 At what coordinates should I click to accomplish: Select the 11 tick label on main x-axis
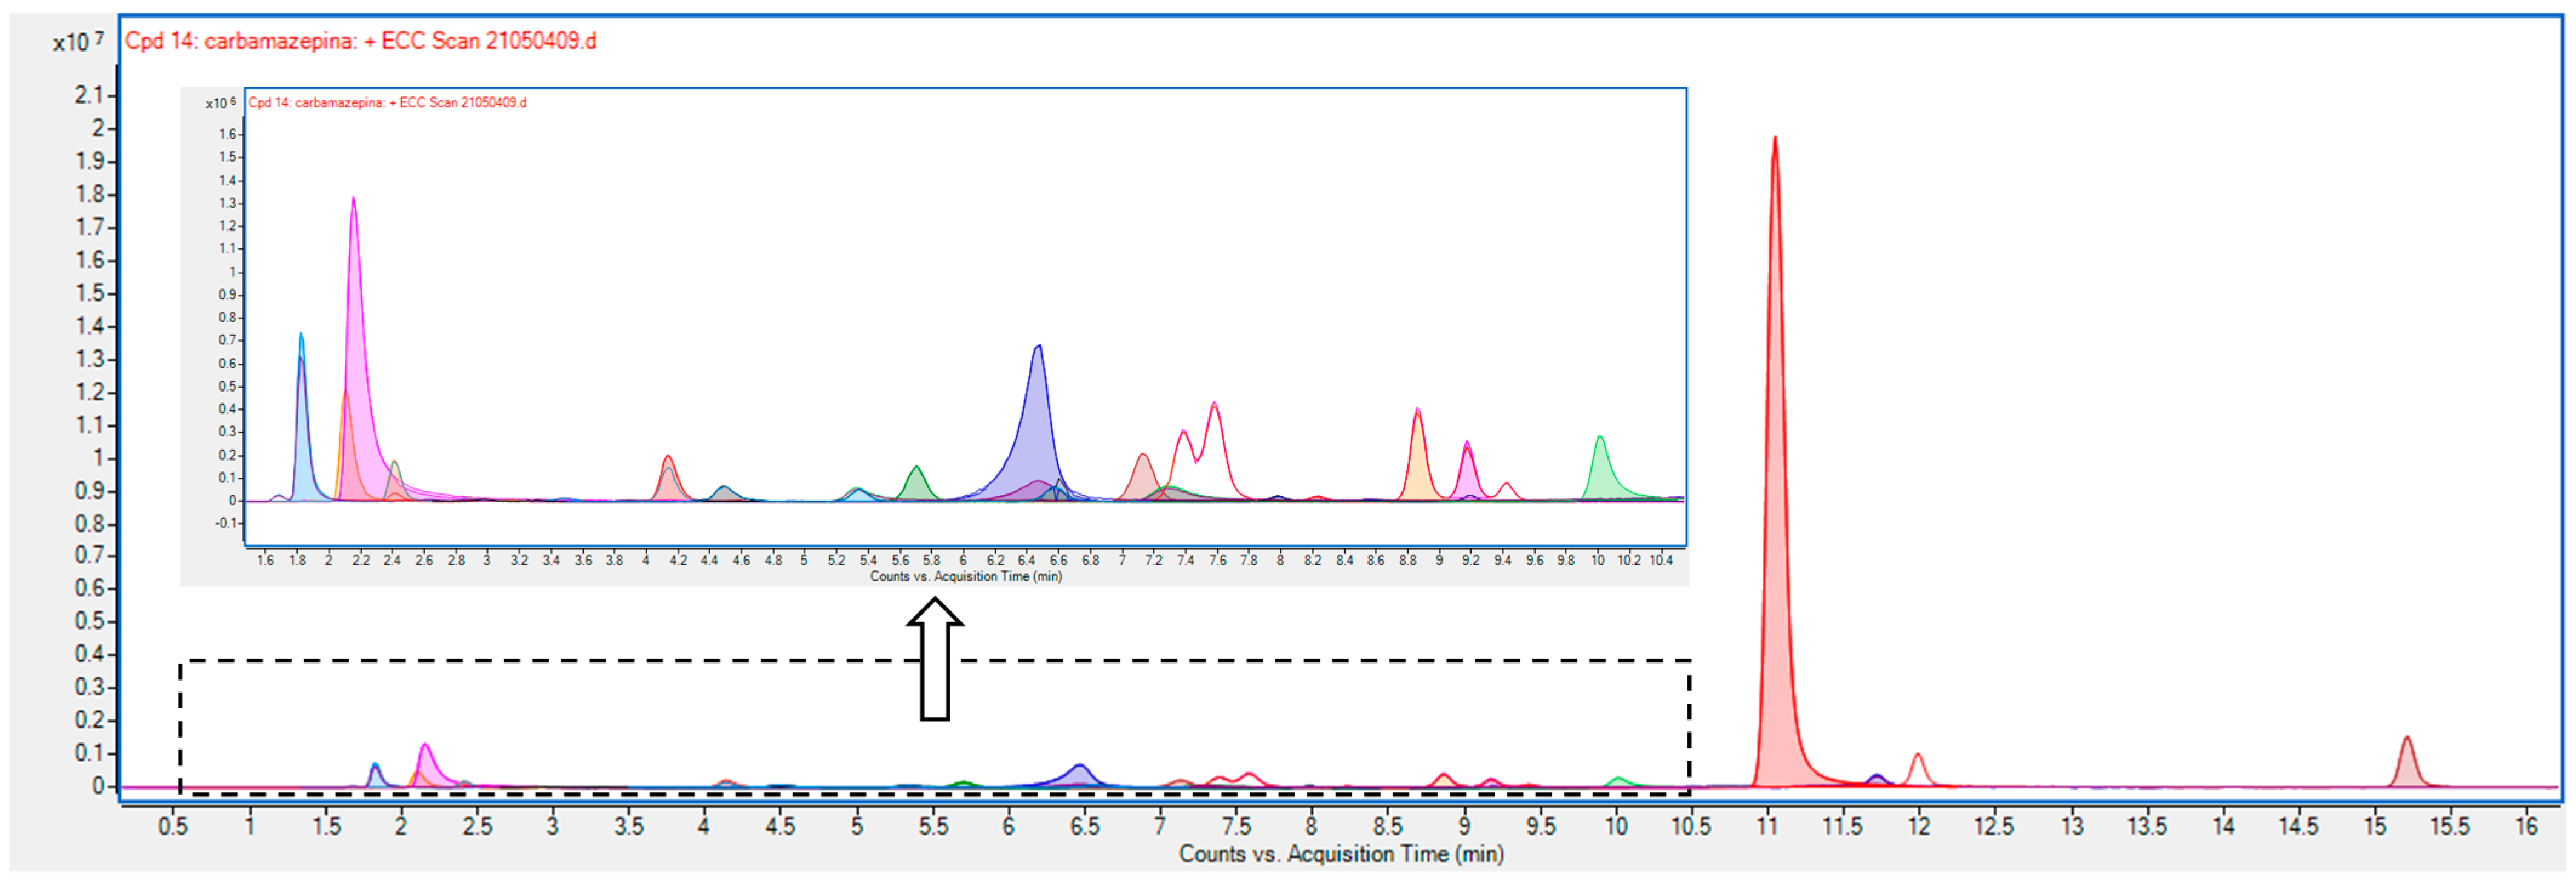[x=1768, y=826]
